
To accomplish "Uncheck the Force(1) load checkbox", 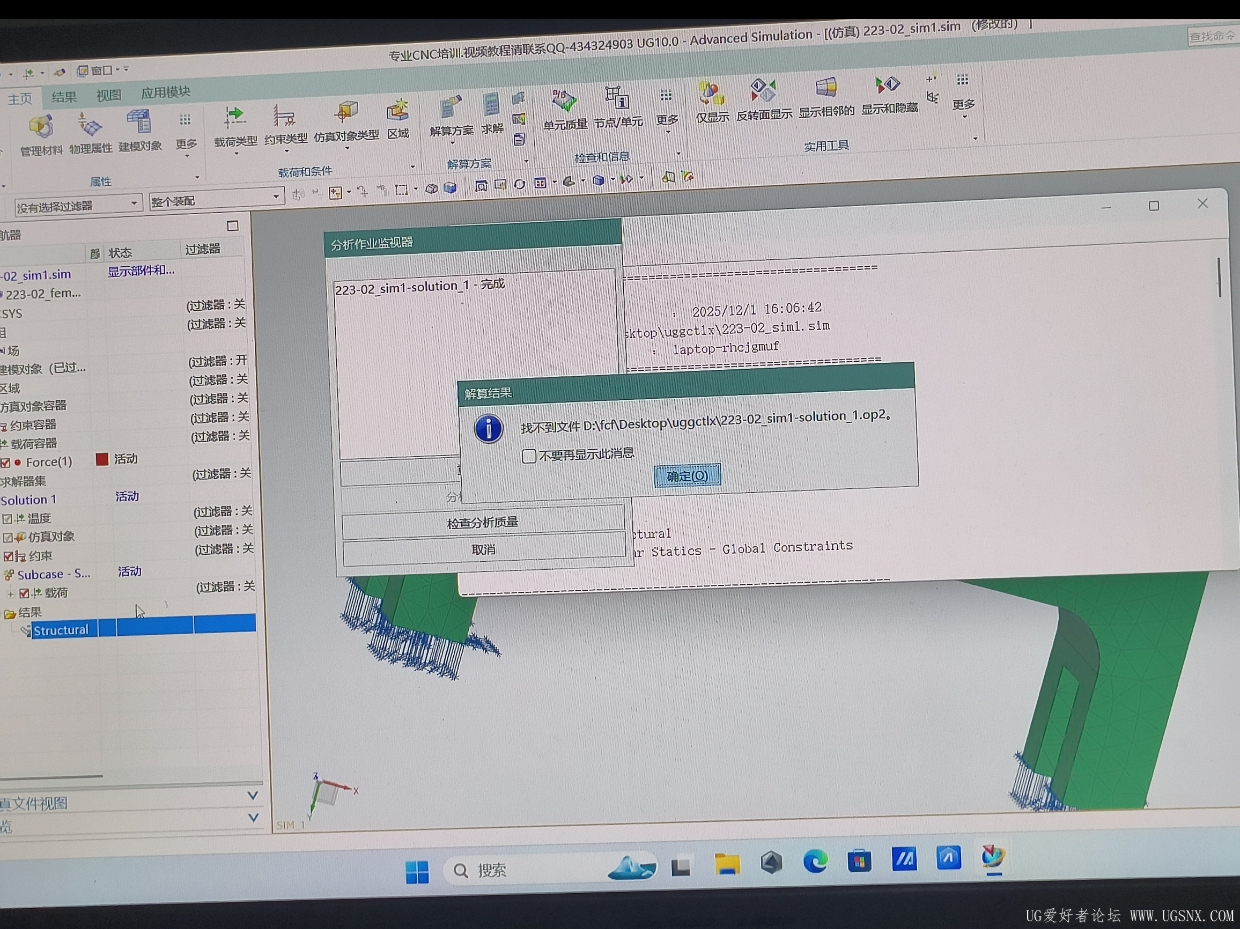I will (6, 462).
